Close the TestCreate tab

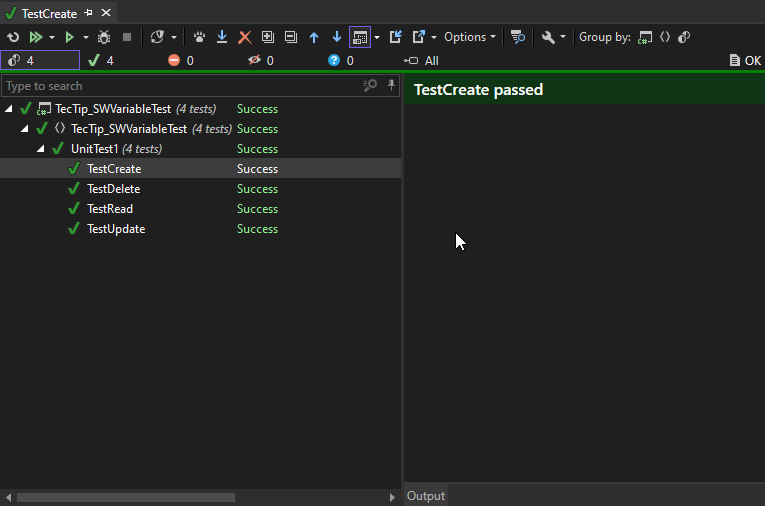106,13
